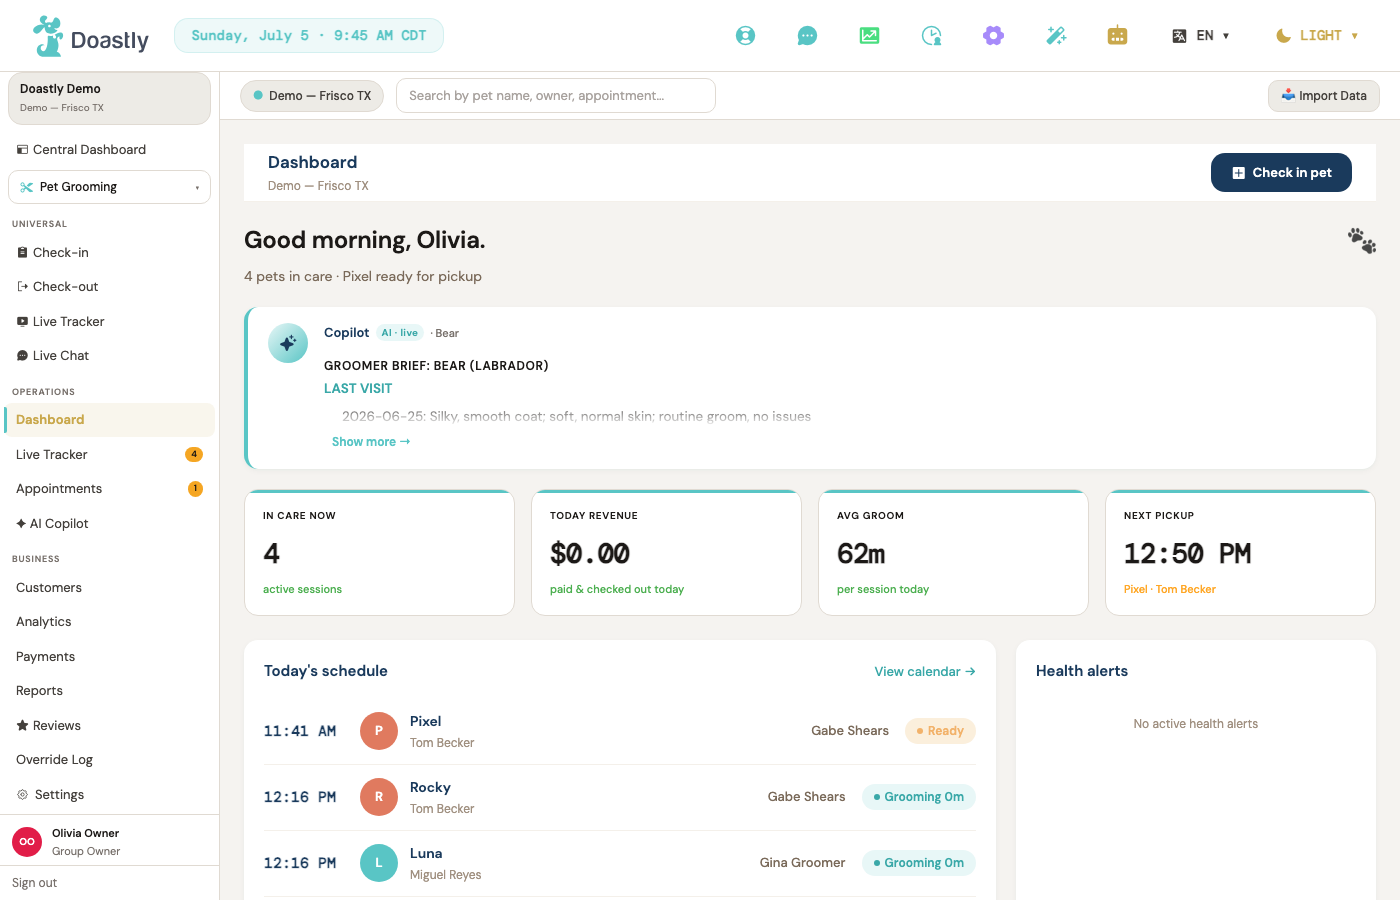Expand the Pet Grooming module dropdown

pyautogui.click(x=109, y=187)
